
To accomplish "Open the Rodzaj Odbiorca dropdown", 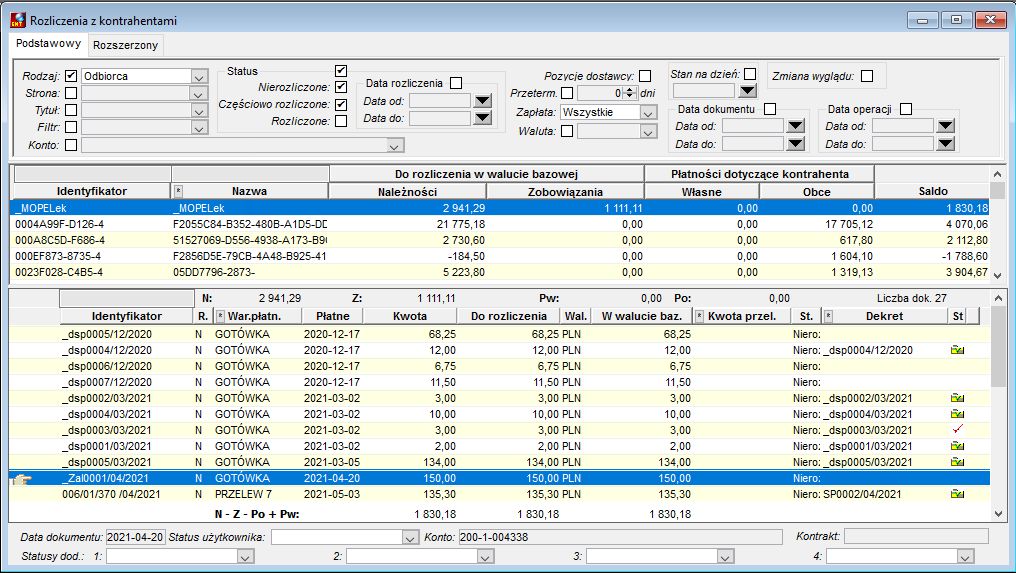I will point(199,76).
